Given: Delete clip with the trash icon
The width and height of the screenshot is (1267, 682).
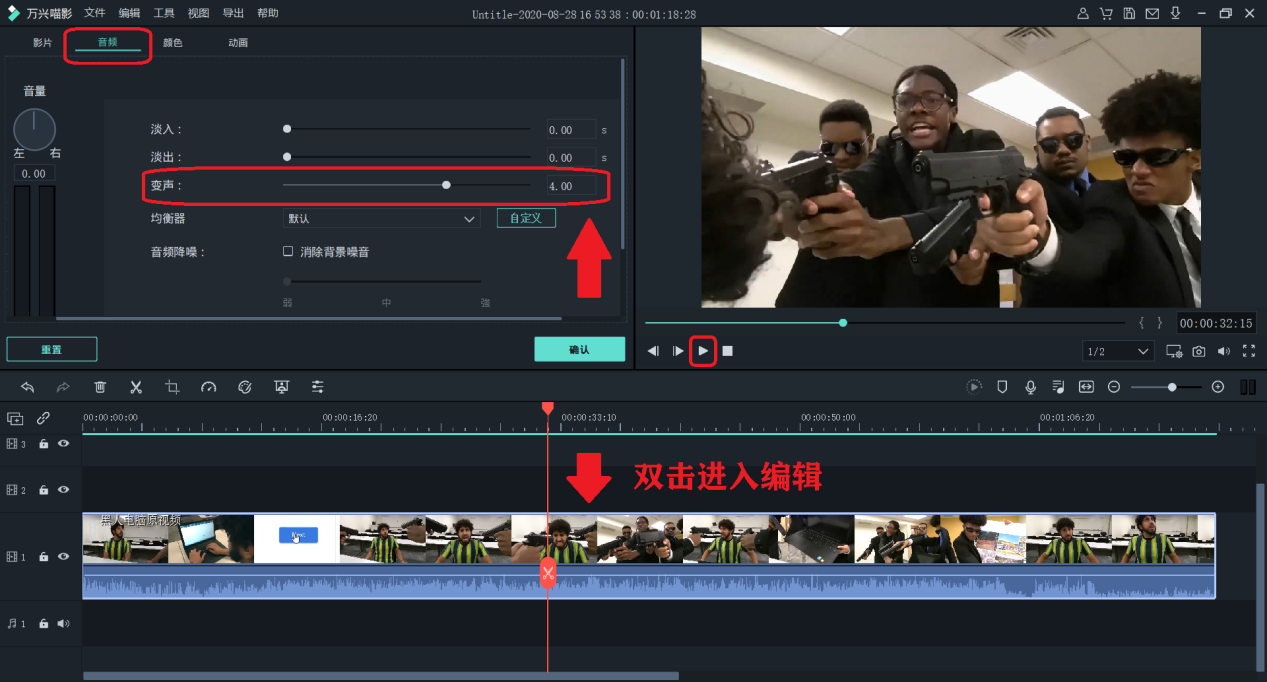Looking at the screenshot, I should click(100, 387).
